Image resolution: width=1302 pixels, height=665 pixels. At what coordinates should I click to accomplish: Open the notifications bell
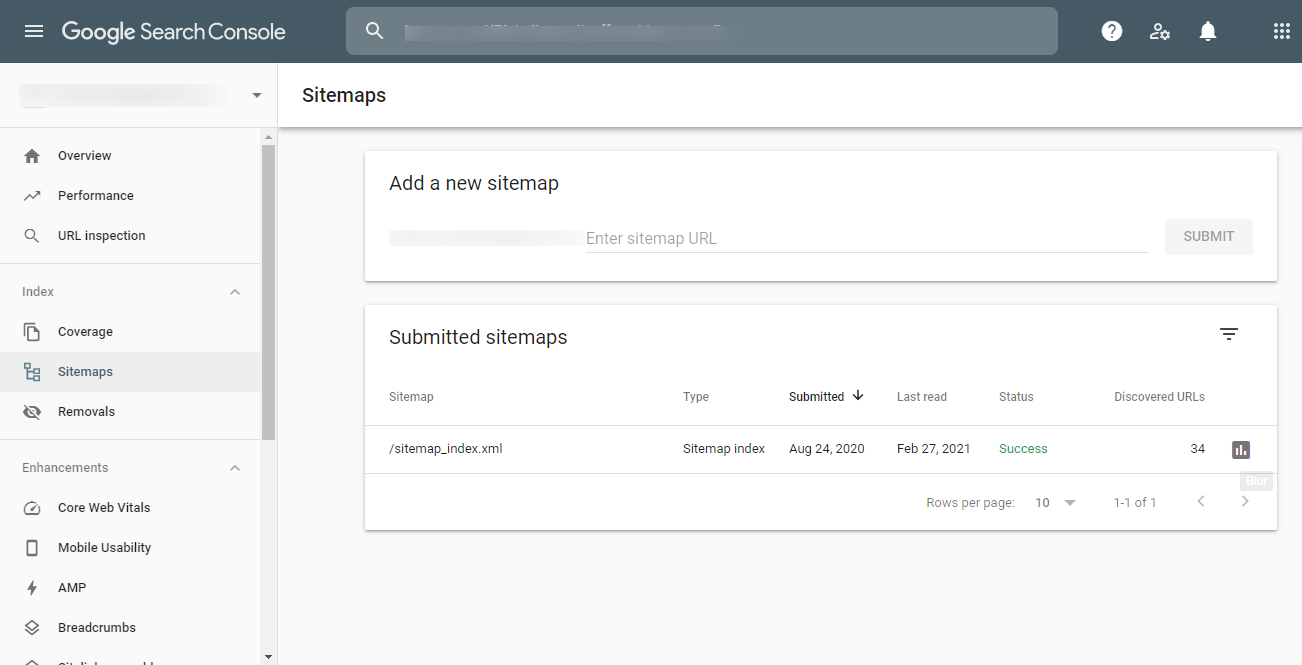pyautogui.click(x=1207, y=30)
